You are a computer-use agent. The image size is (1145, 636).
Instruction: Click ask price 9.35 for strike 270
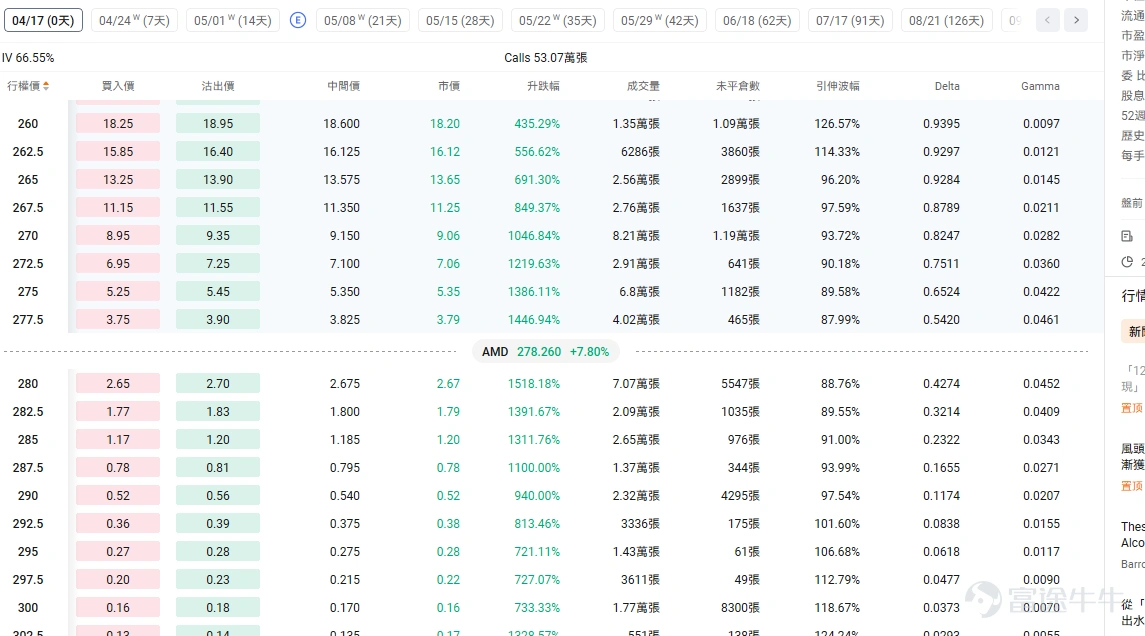(218, 236)
